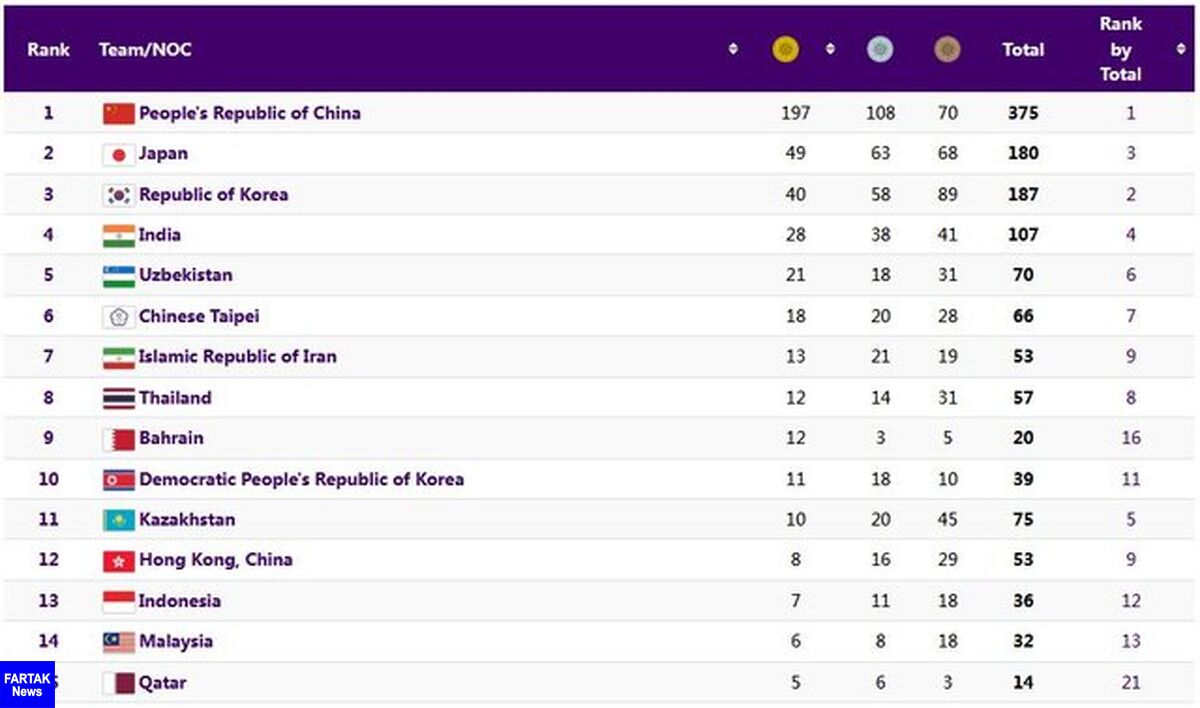This screenshot has height=708, width=1200.
Task: Click the Total column header
Action: coord(1023,49)
